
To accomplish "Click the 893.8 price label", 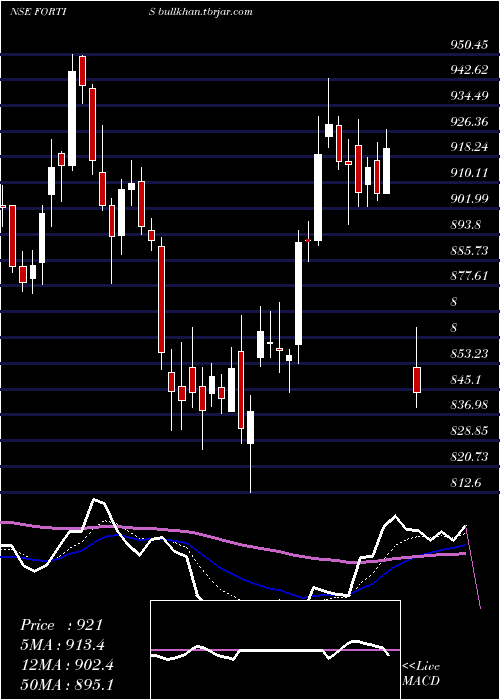I will click(466, 225).
